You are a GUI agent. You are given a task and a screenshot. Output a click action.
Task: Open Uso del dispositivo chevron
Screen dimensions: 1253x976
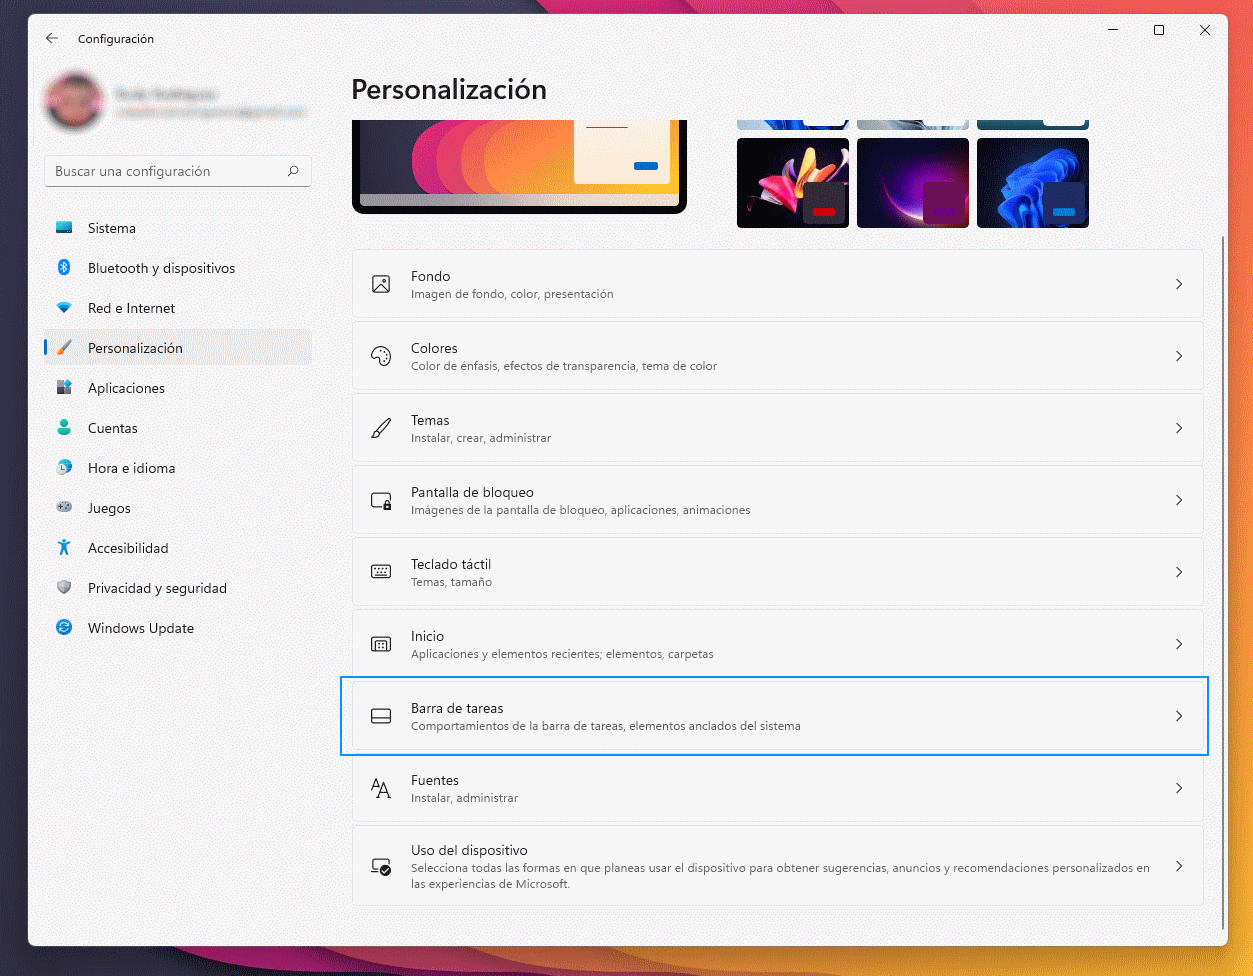pos(1179,866)
